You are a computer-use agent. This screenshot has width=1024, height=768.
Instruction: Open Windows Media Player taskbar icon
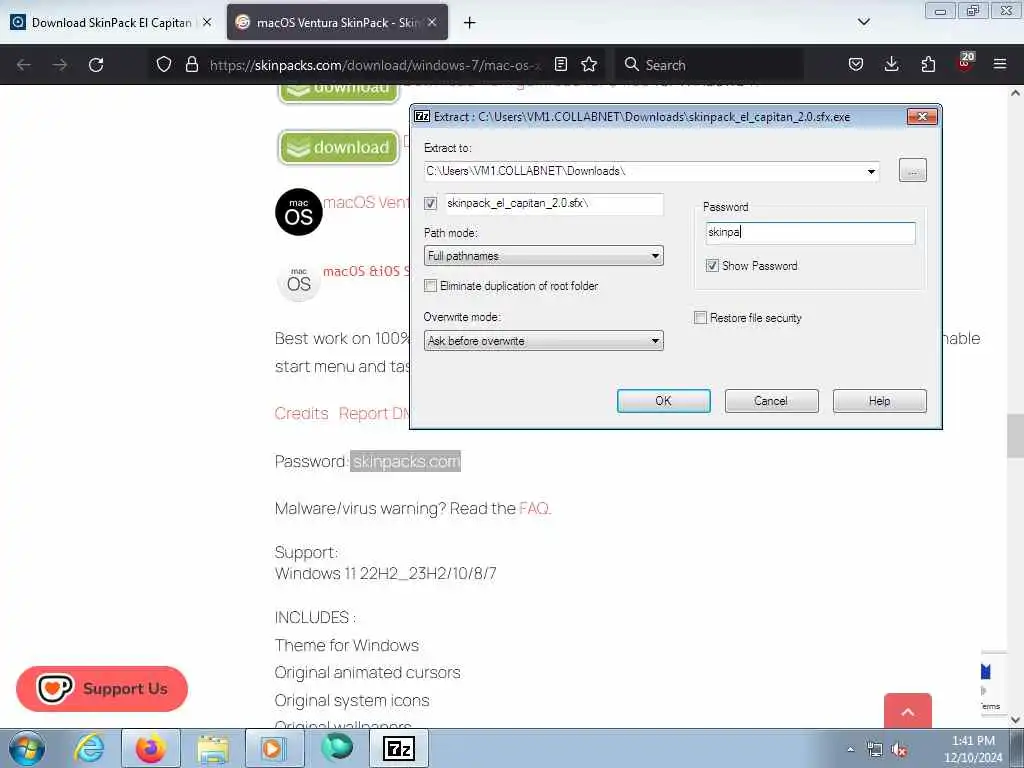click(x=275, y=748)
